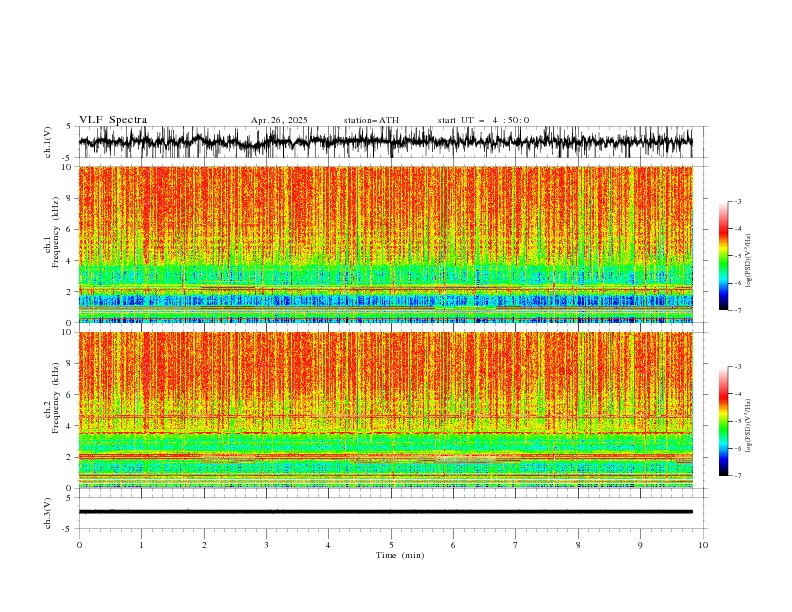Click the ch.2 spectrogram color bar
This screenshot has width=792, height=612.
[723, 421]
